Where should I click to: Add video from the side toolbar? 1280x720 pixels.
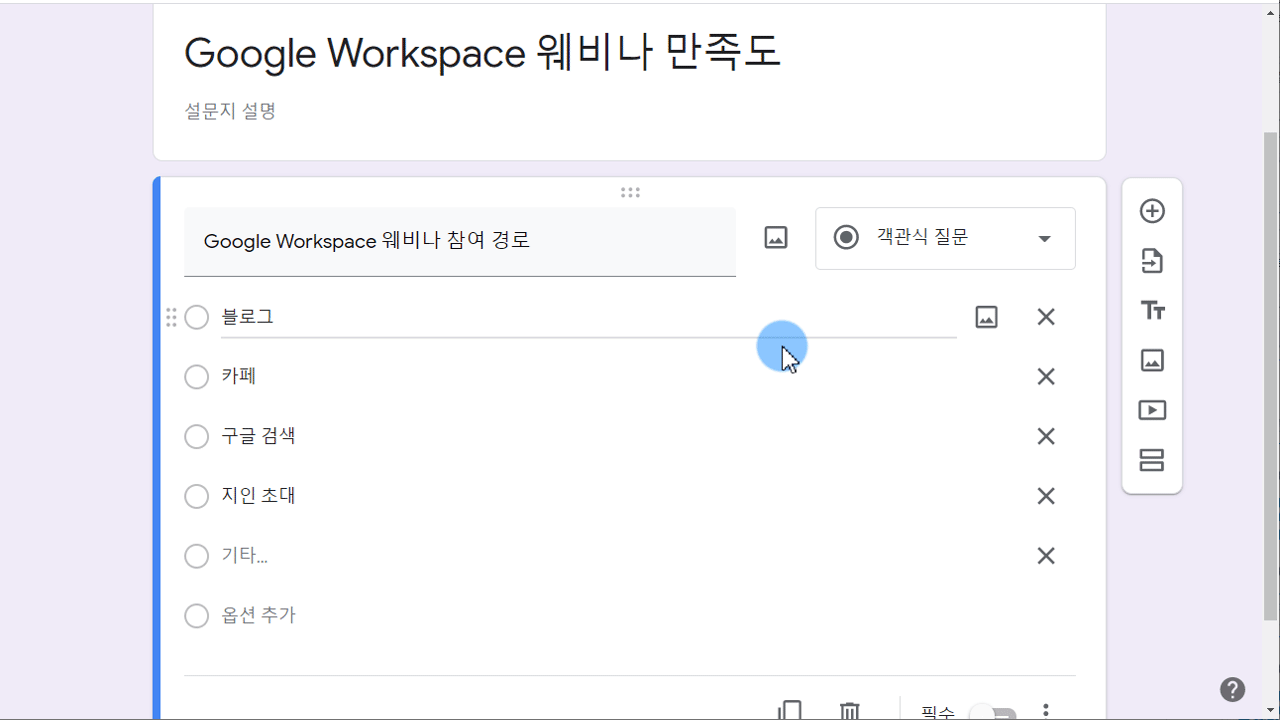pos(1152,410)
